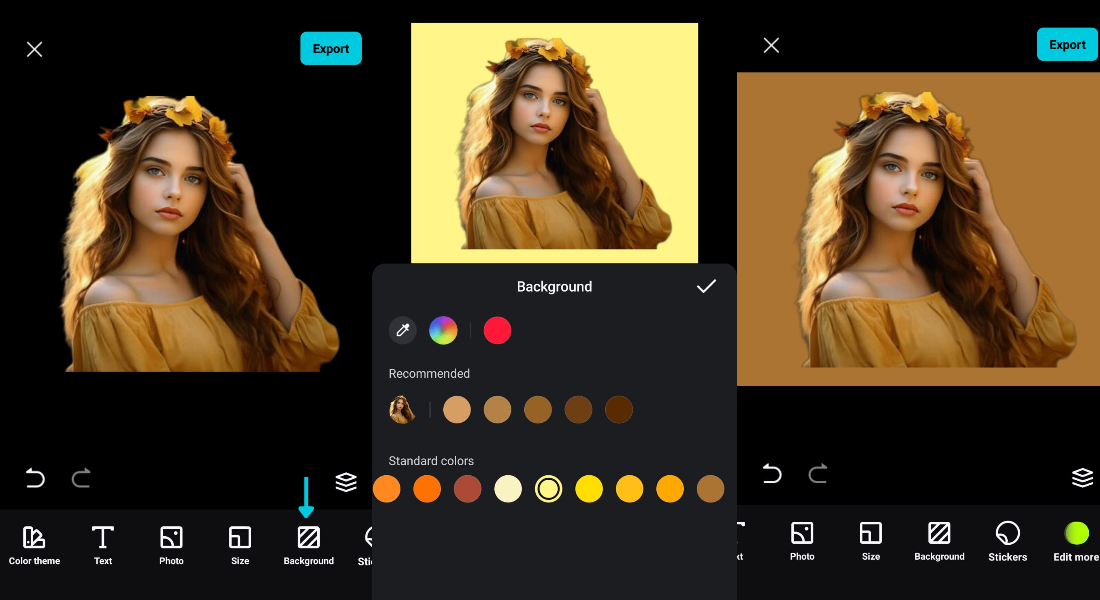Open Background tool in left editor
Image resolution: width=1100 pixels, height=600 pixels.
point(309,545)
